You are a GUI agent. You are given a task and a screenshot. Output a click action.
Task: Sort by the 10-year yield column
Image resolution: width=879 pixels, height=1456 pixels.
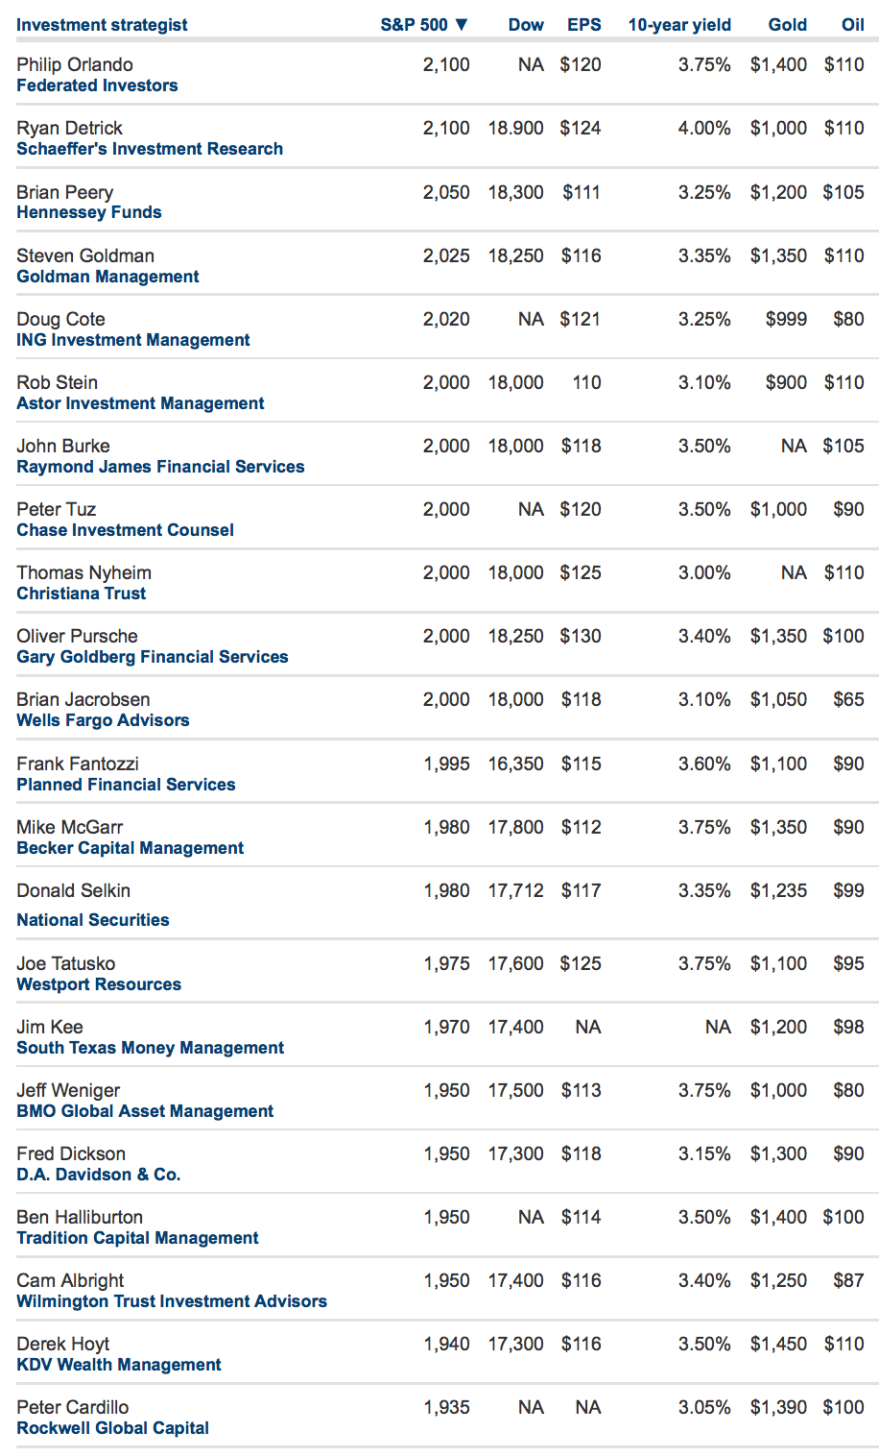[679, 25]
